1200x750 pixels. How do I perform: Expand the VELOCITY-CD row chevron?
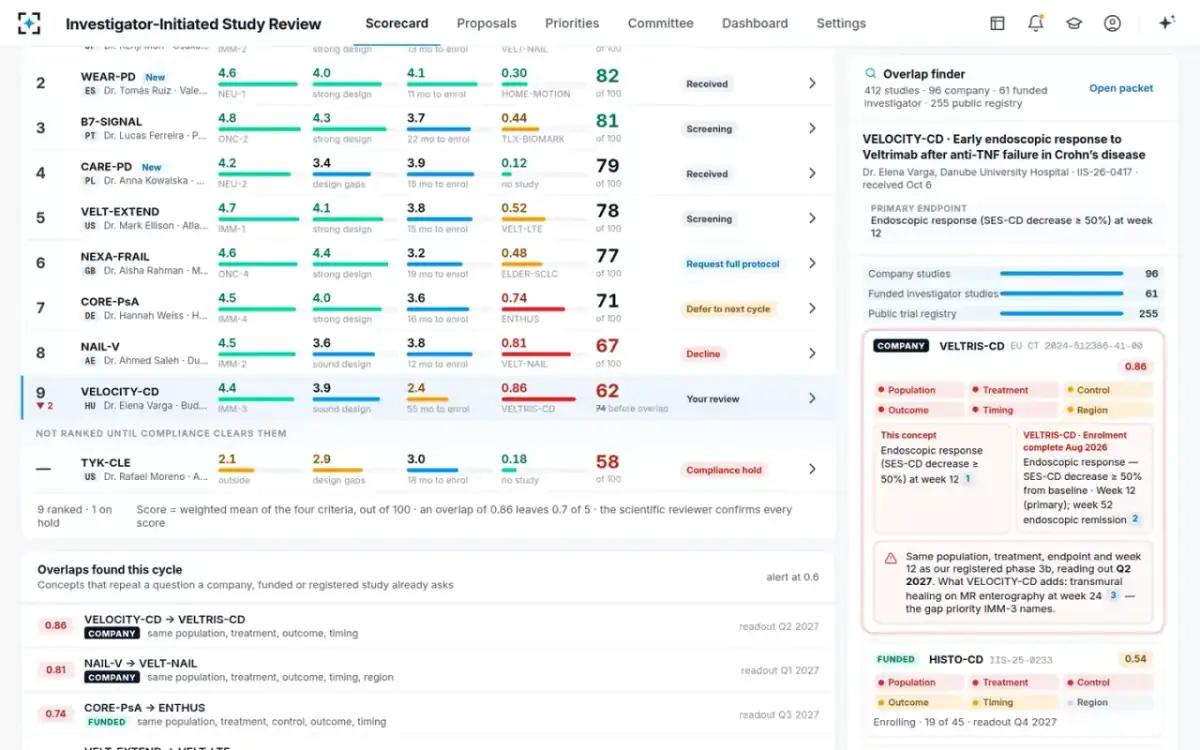812,399
